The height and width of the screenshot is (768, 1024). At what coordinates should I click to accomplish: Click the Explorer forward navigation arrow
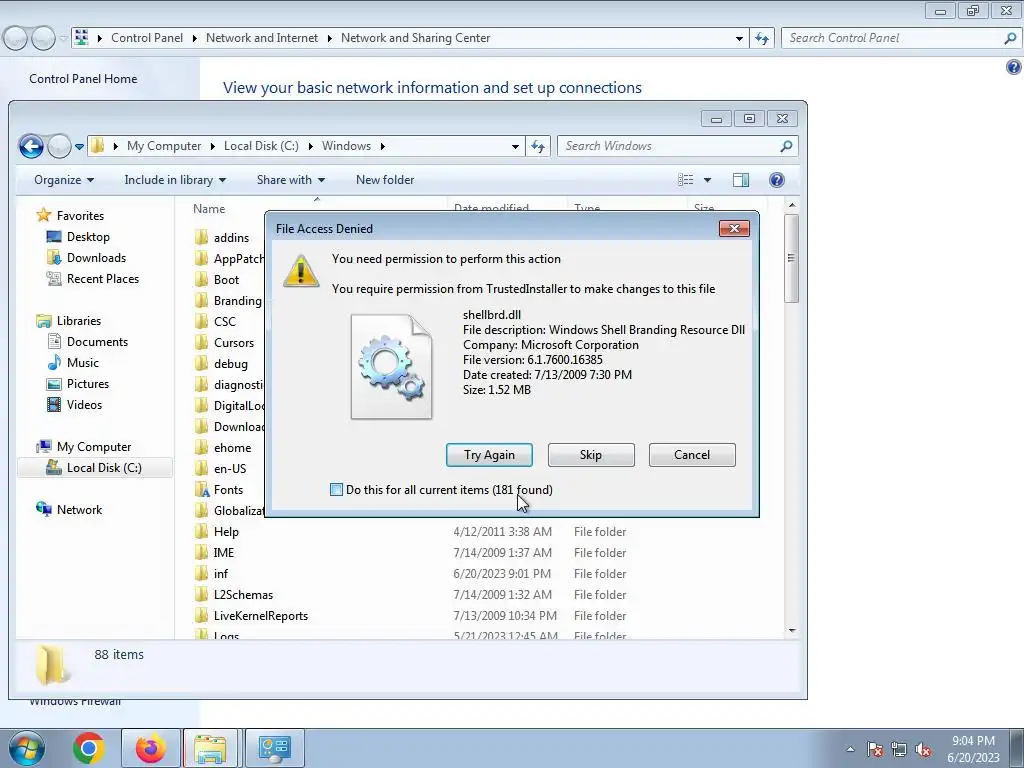coord(59,146)
